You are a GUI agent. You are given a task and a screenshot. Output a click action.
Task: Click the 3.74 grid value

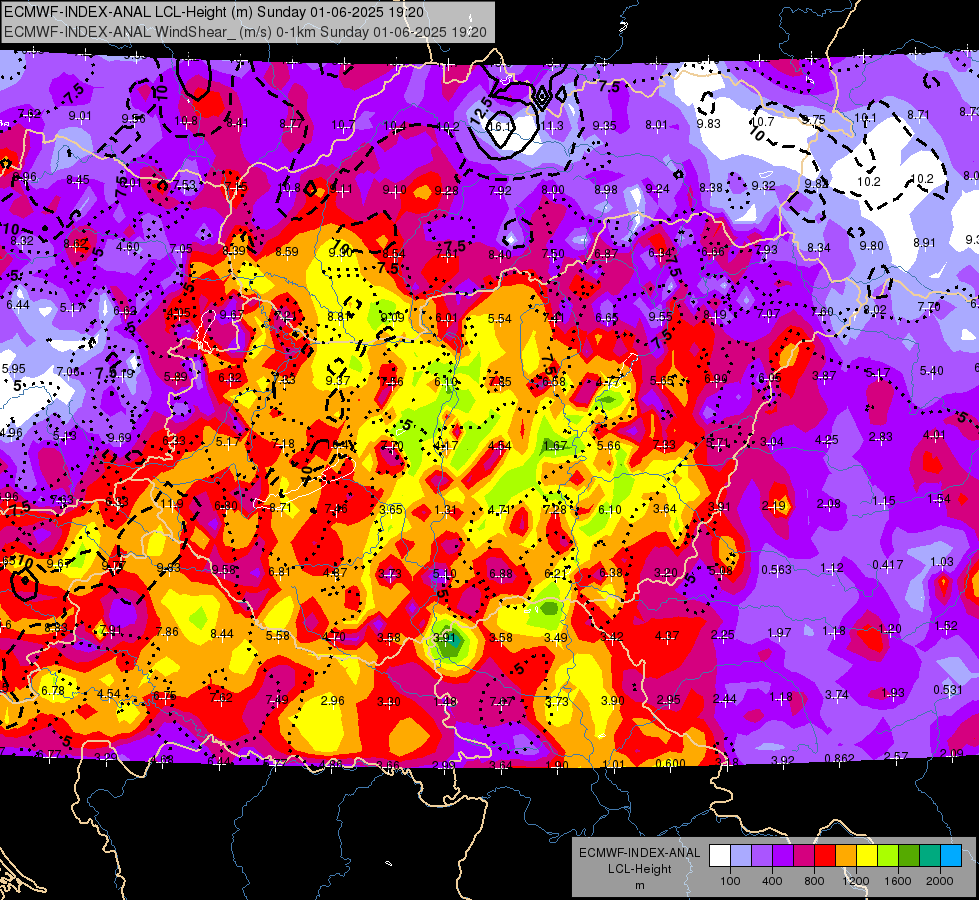coord(837,694)
